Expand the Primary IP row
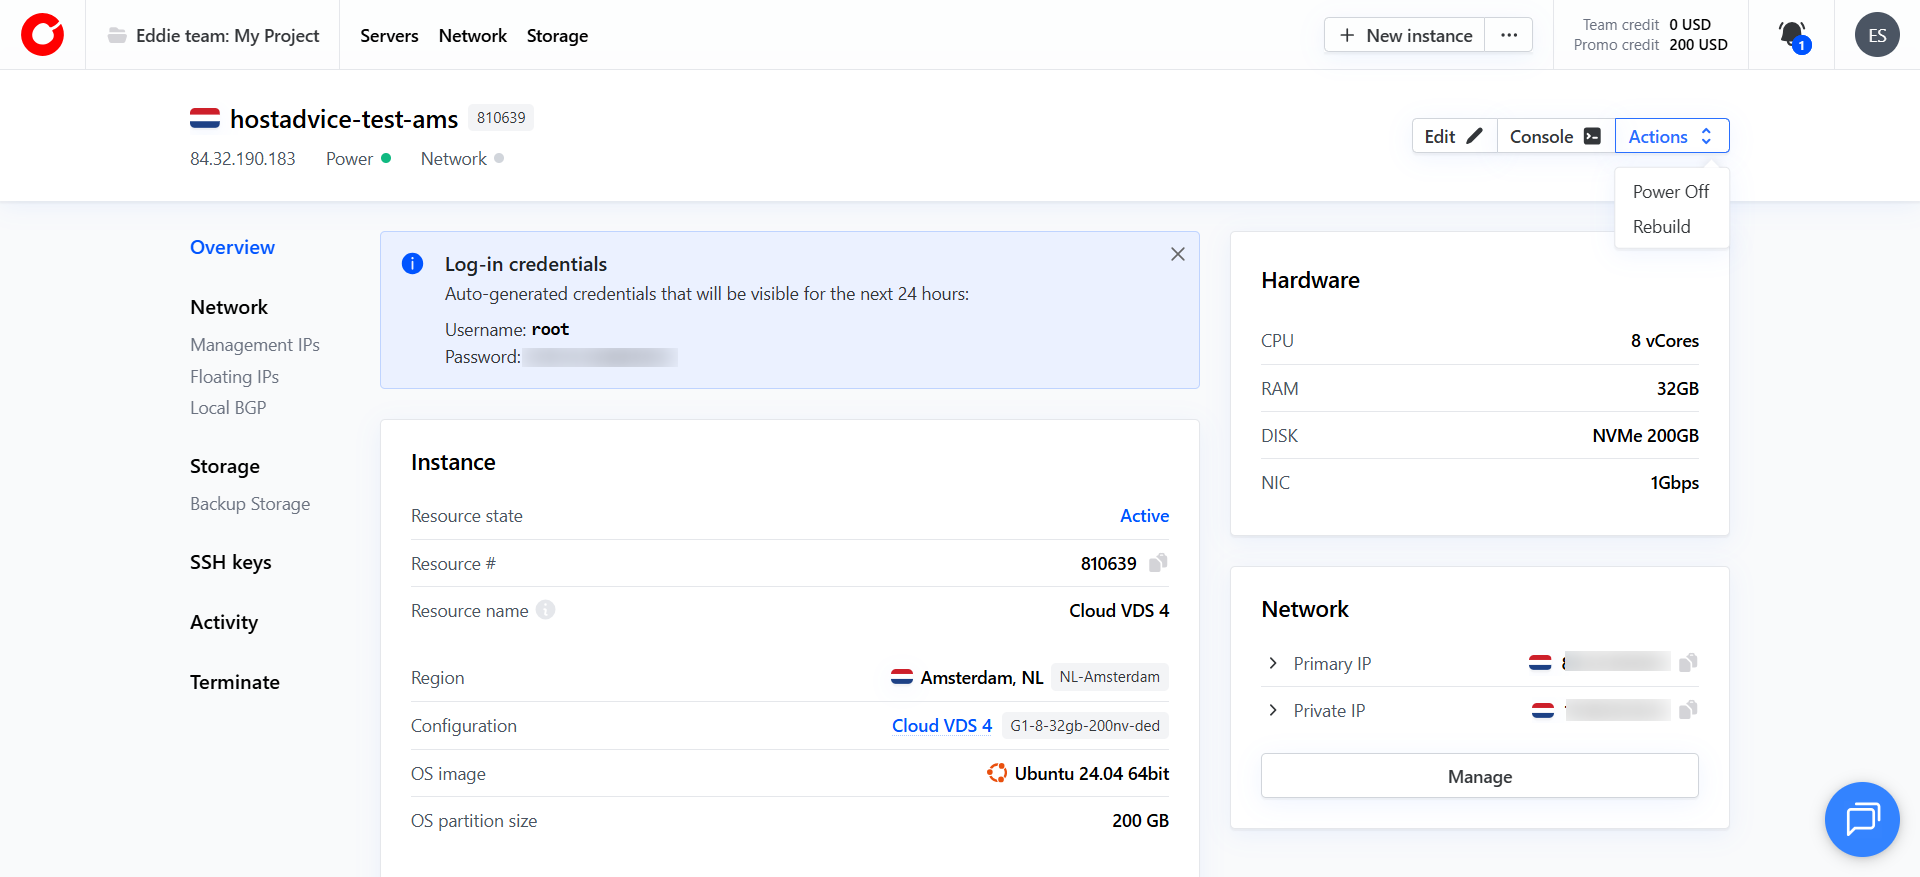Image resolution: width=1920 pixels, height=877 pixels. 1273,663
